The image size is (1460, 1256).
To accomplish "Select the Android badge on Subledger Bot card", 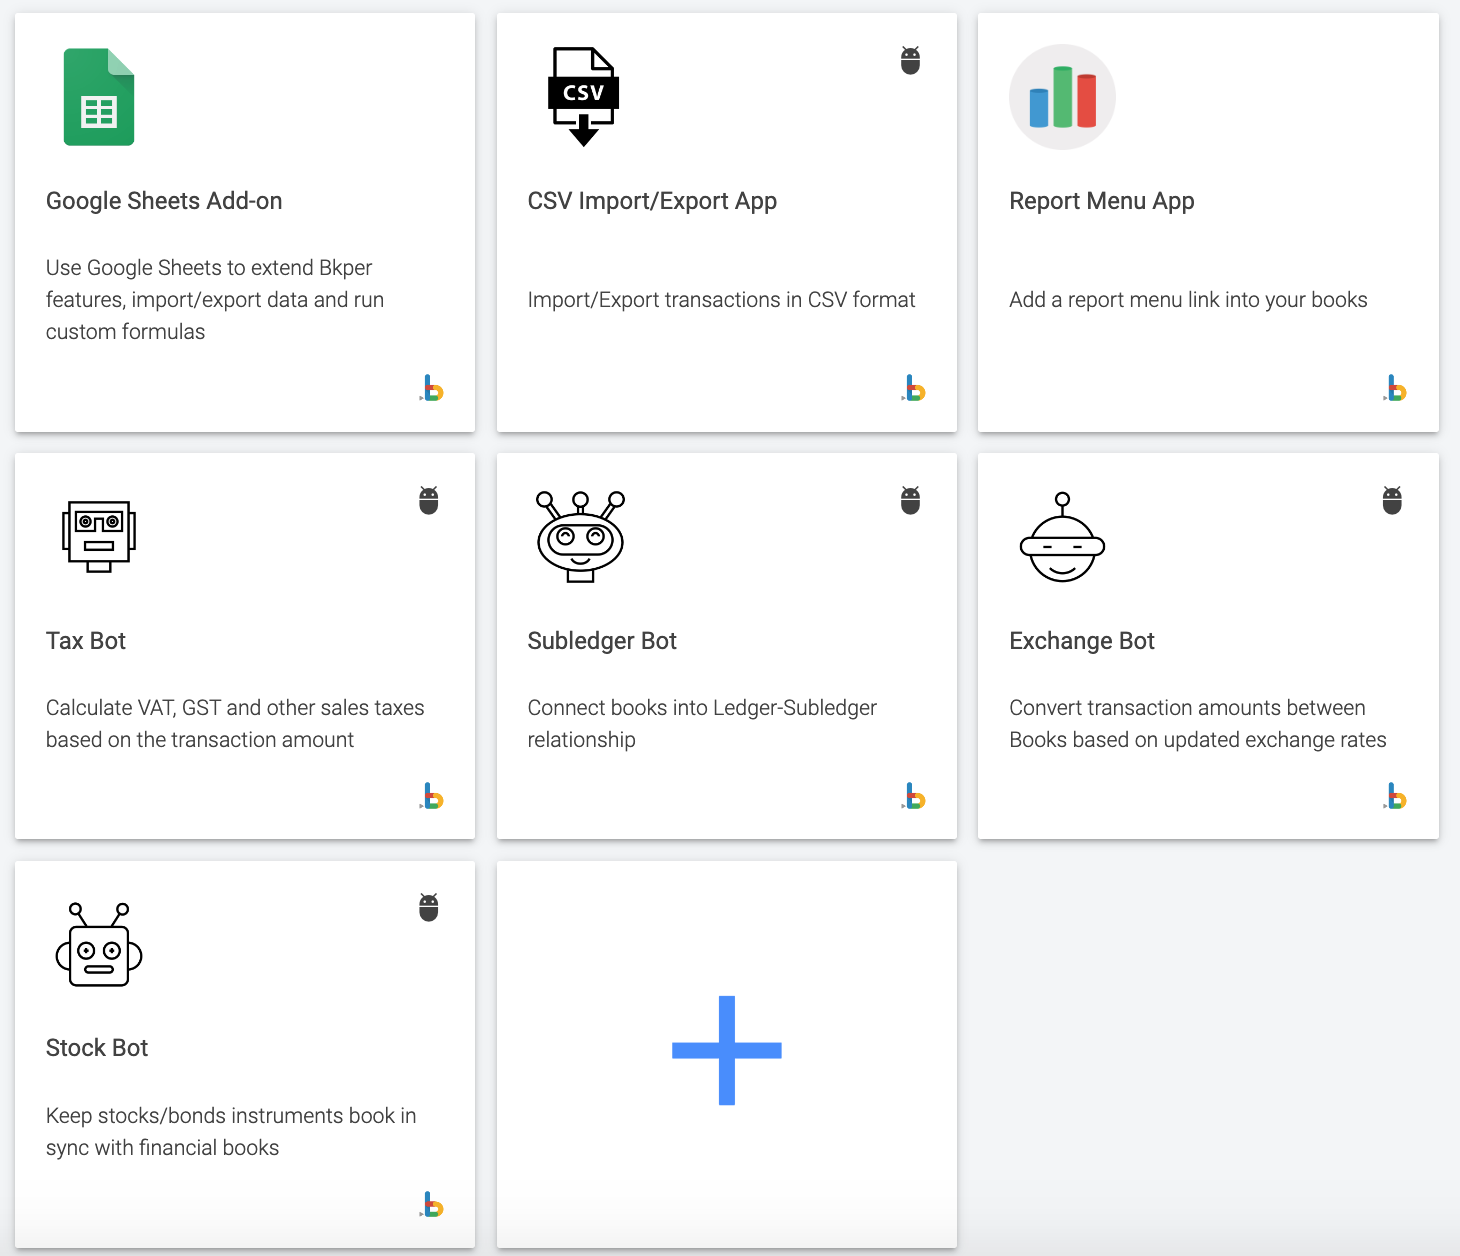I will [911, 500].
